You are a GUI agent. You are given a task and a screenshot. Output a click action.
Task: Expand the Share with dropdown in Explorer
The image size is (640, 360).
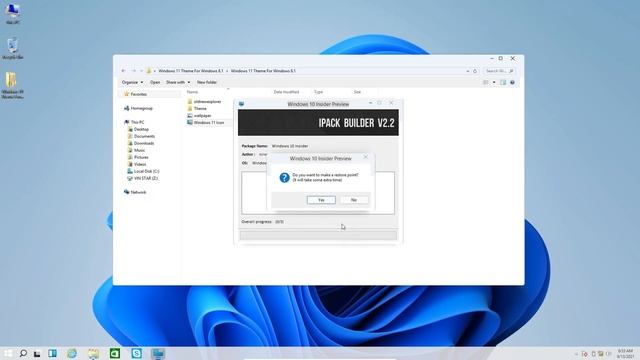(178, 82)
